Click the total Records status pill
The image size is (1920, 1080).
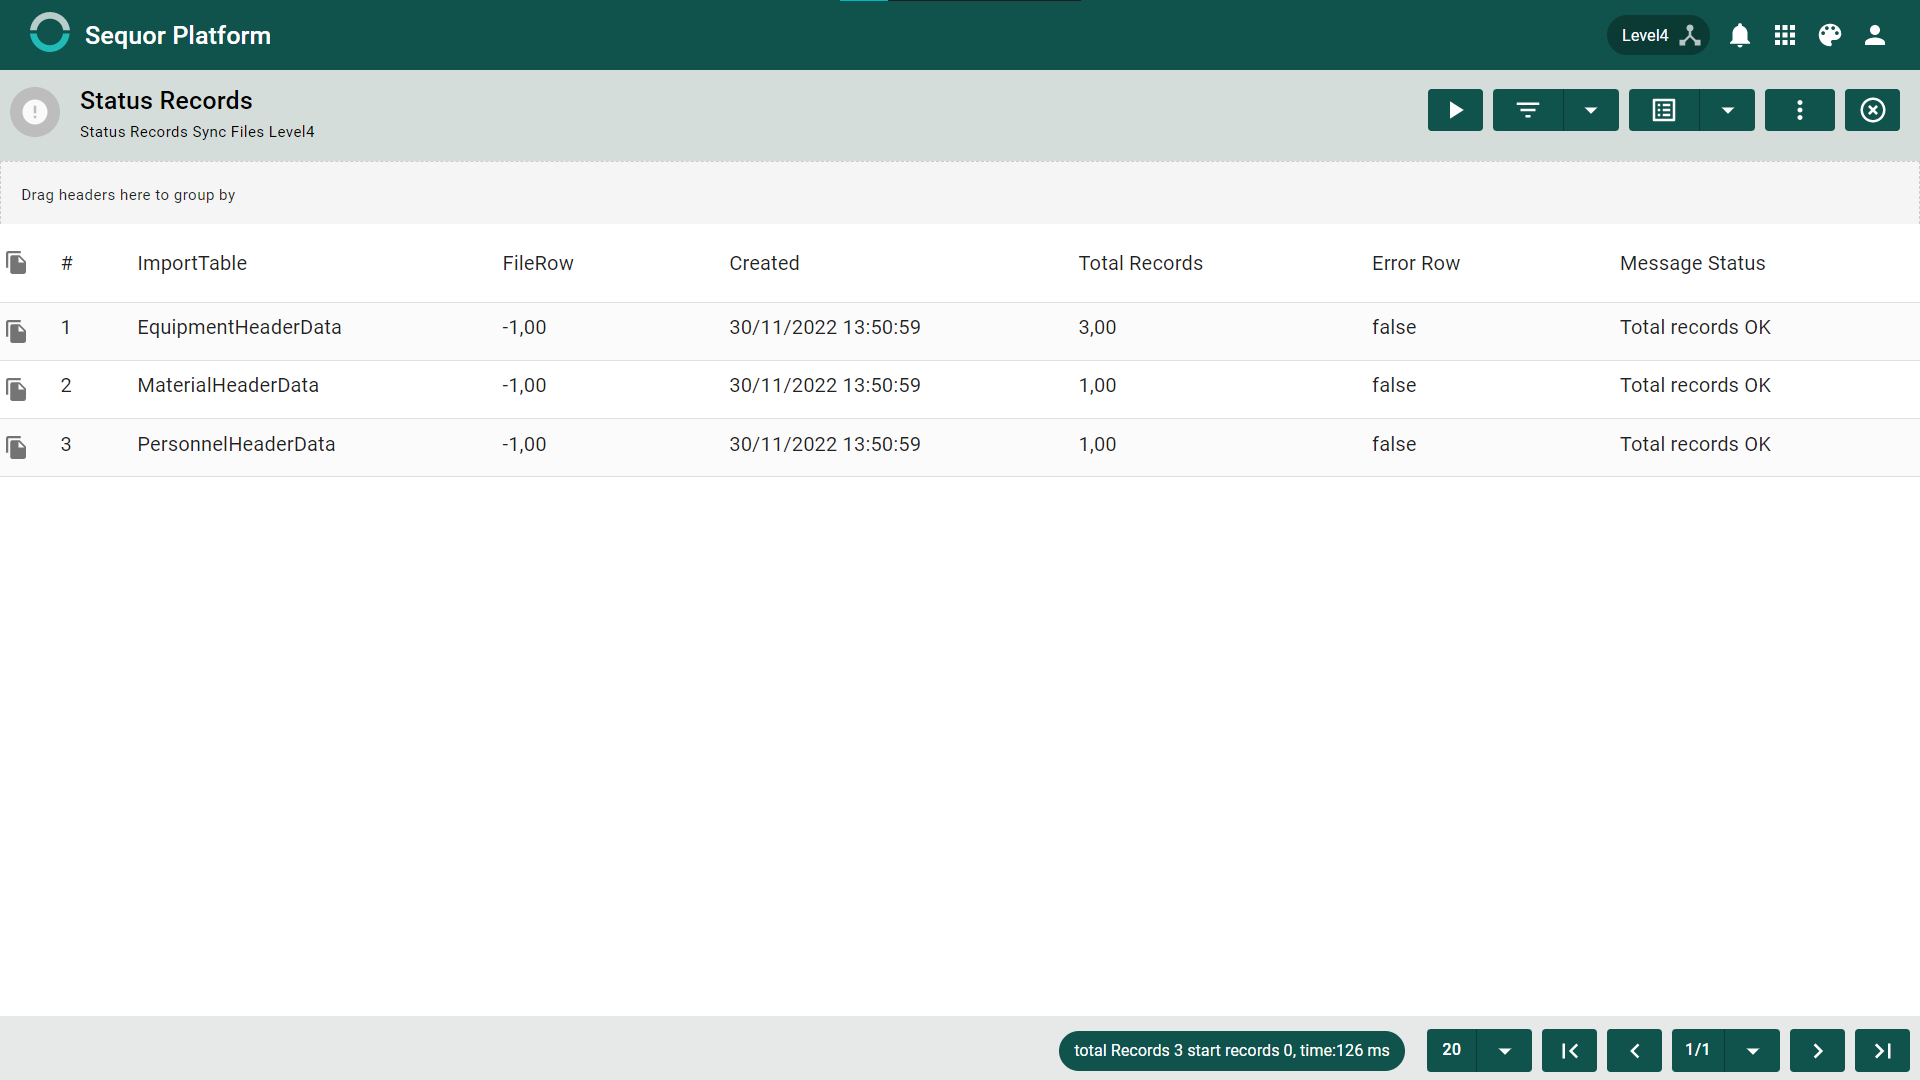tap(1231, 1050)
